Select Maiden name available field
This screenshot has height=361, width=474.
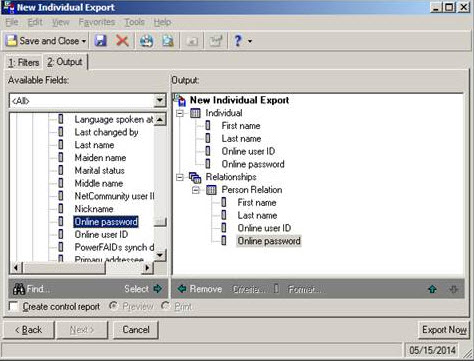(100, 158)
